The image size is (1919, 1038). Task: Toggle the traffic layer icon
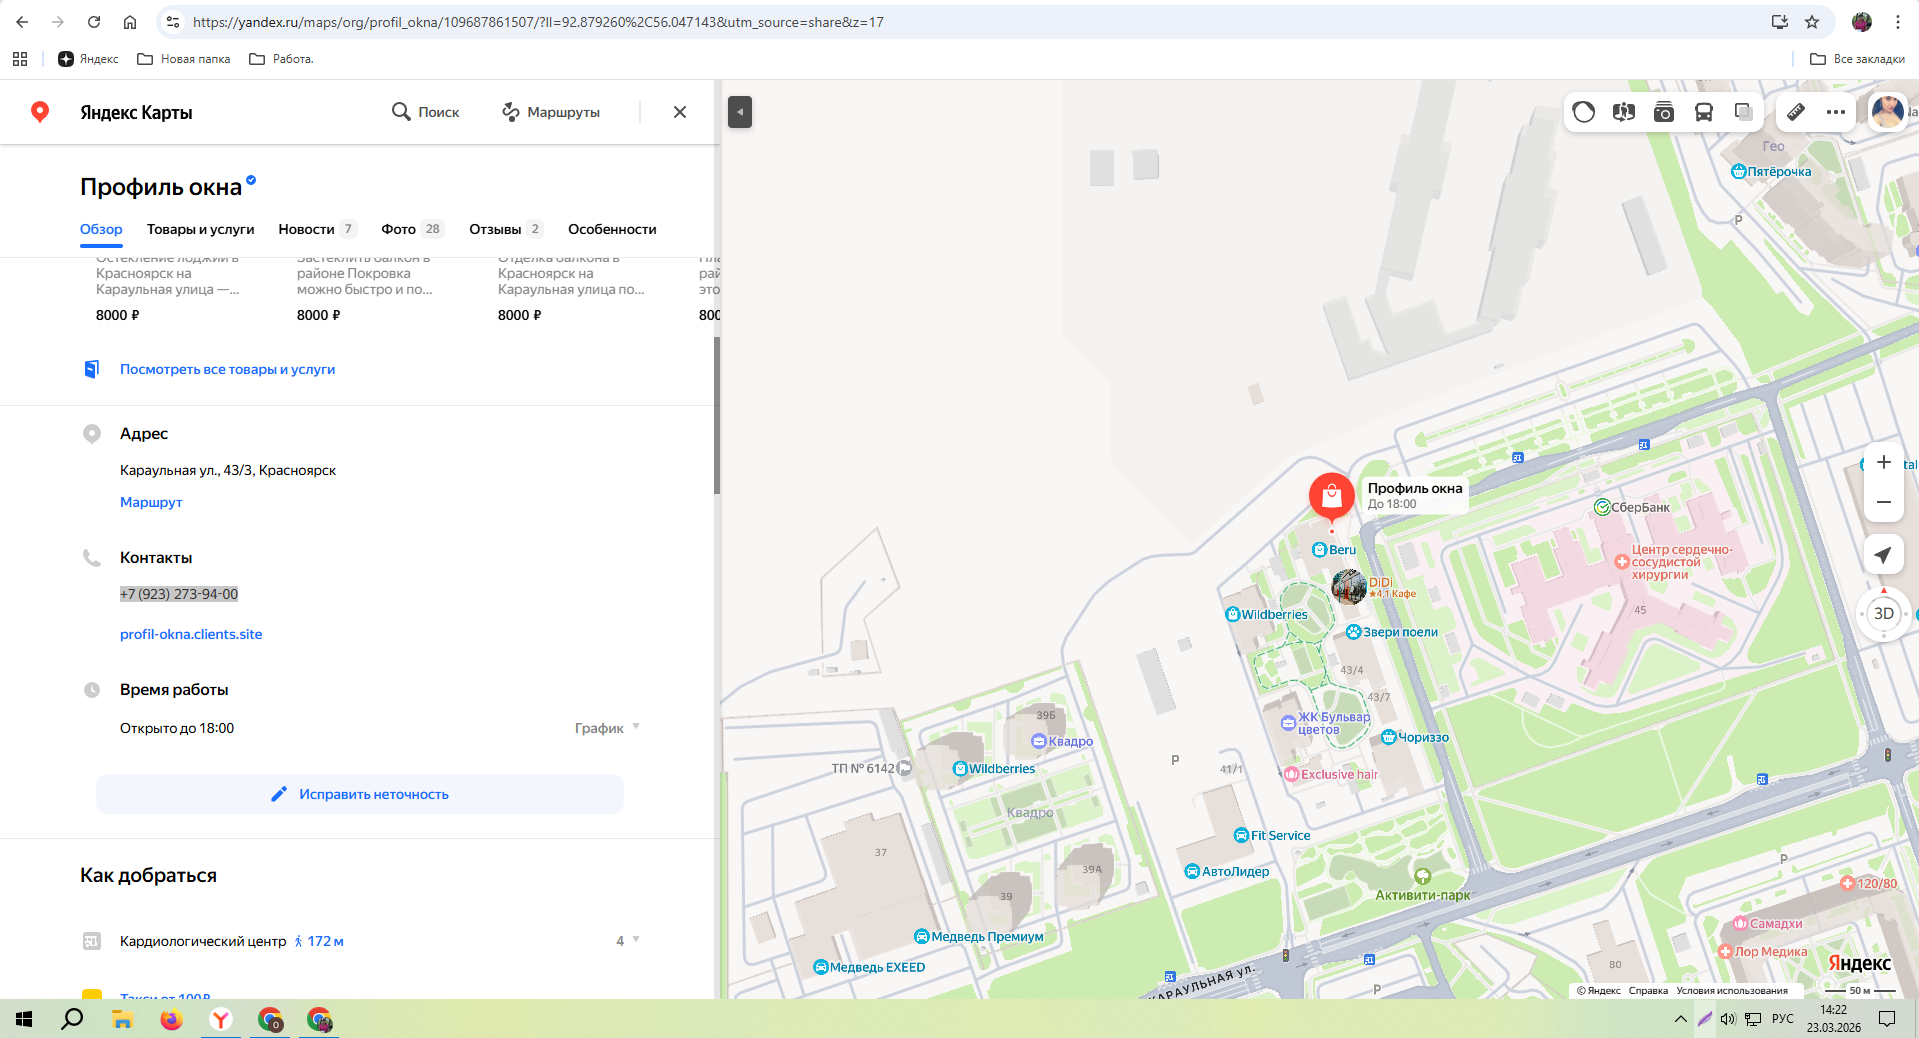pyautogui.click(x=1584, y=112)
